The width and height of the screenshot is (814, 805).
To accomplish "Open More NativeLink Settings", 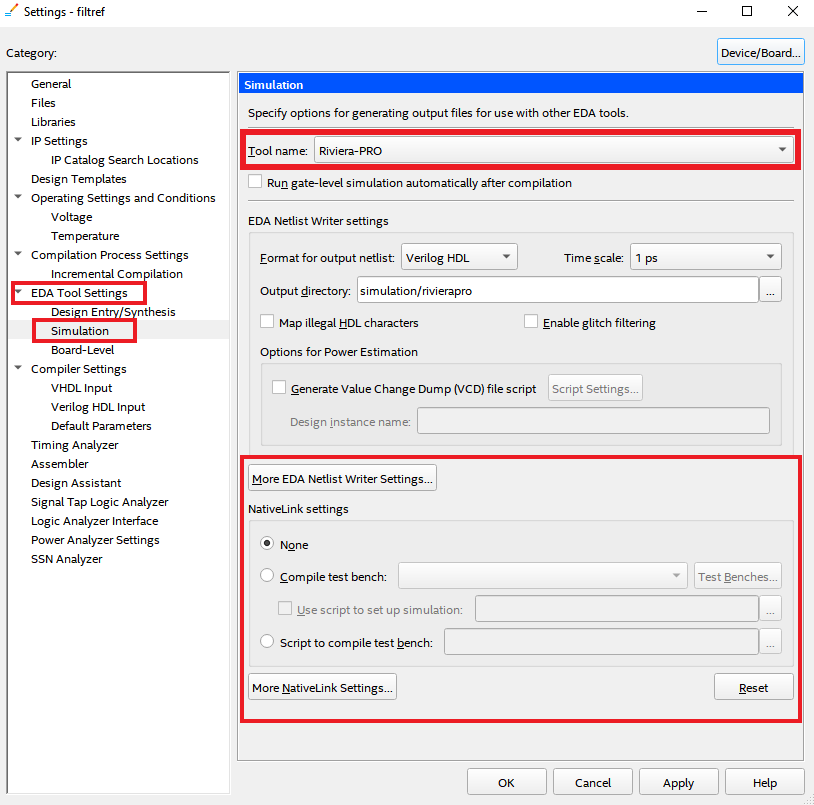I will coord(322,687).
